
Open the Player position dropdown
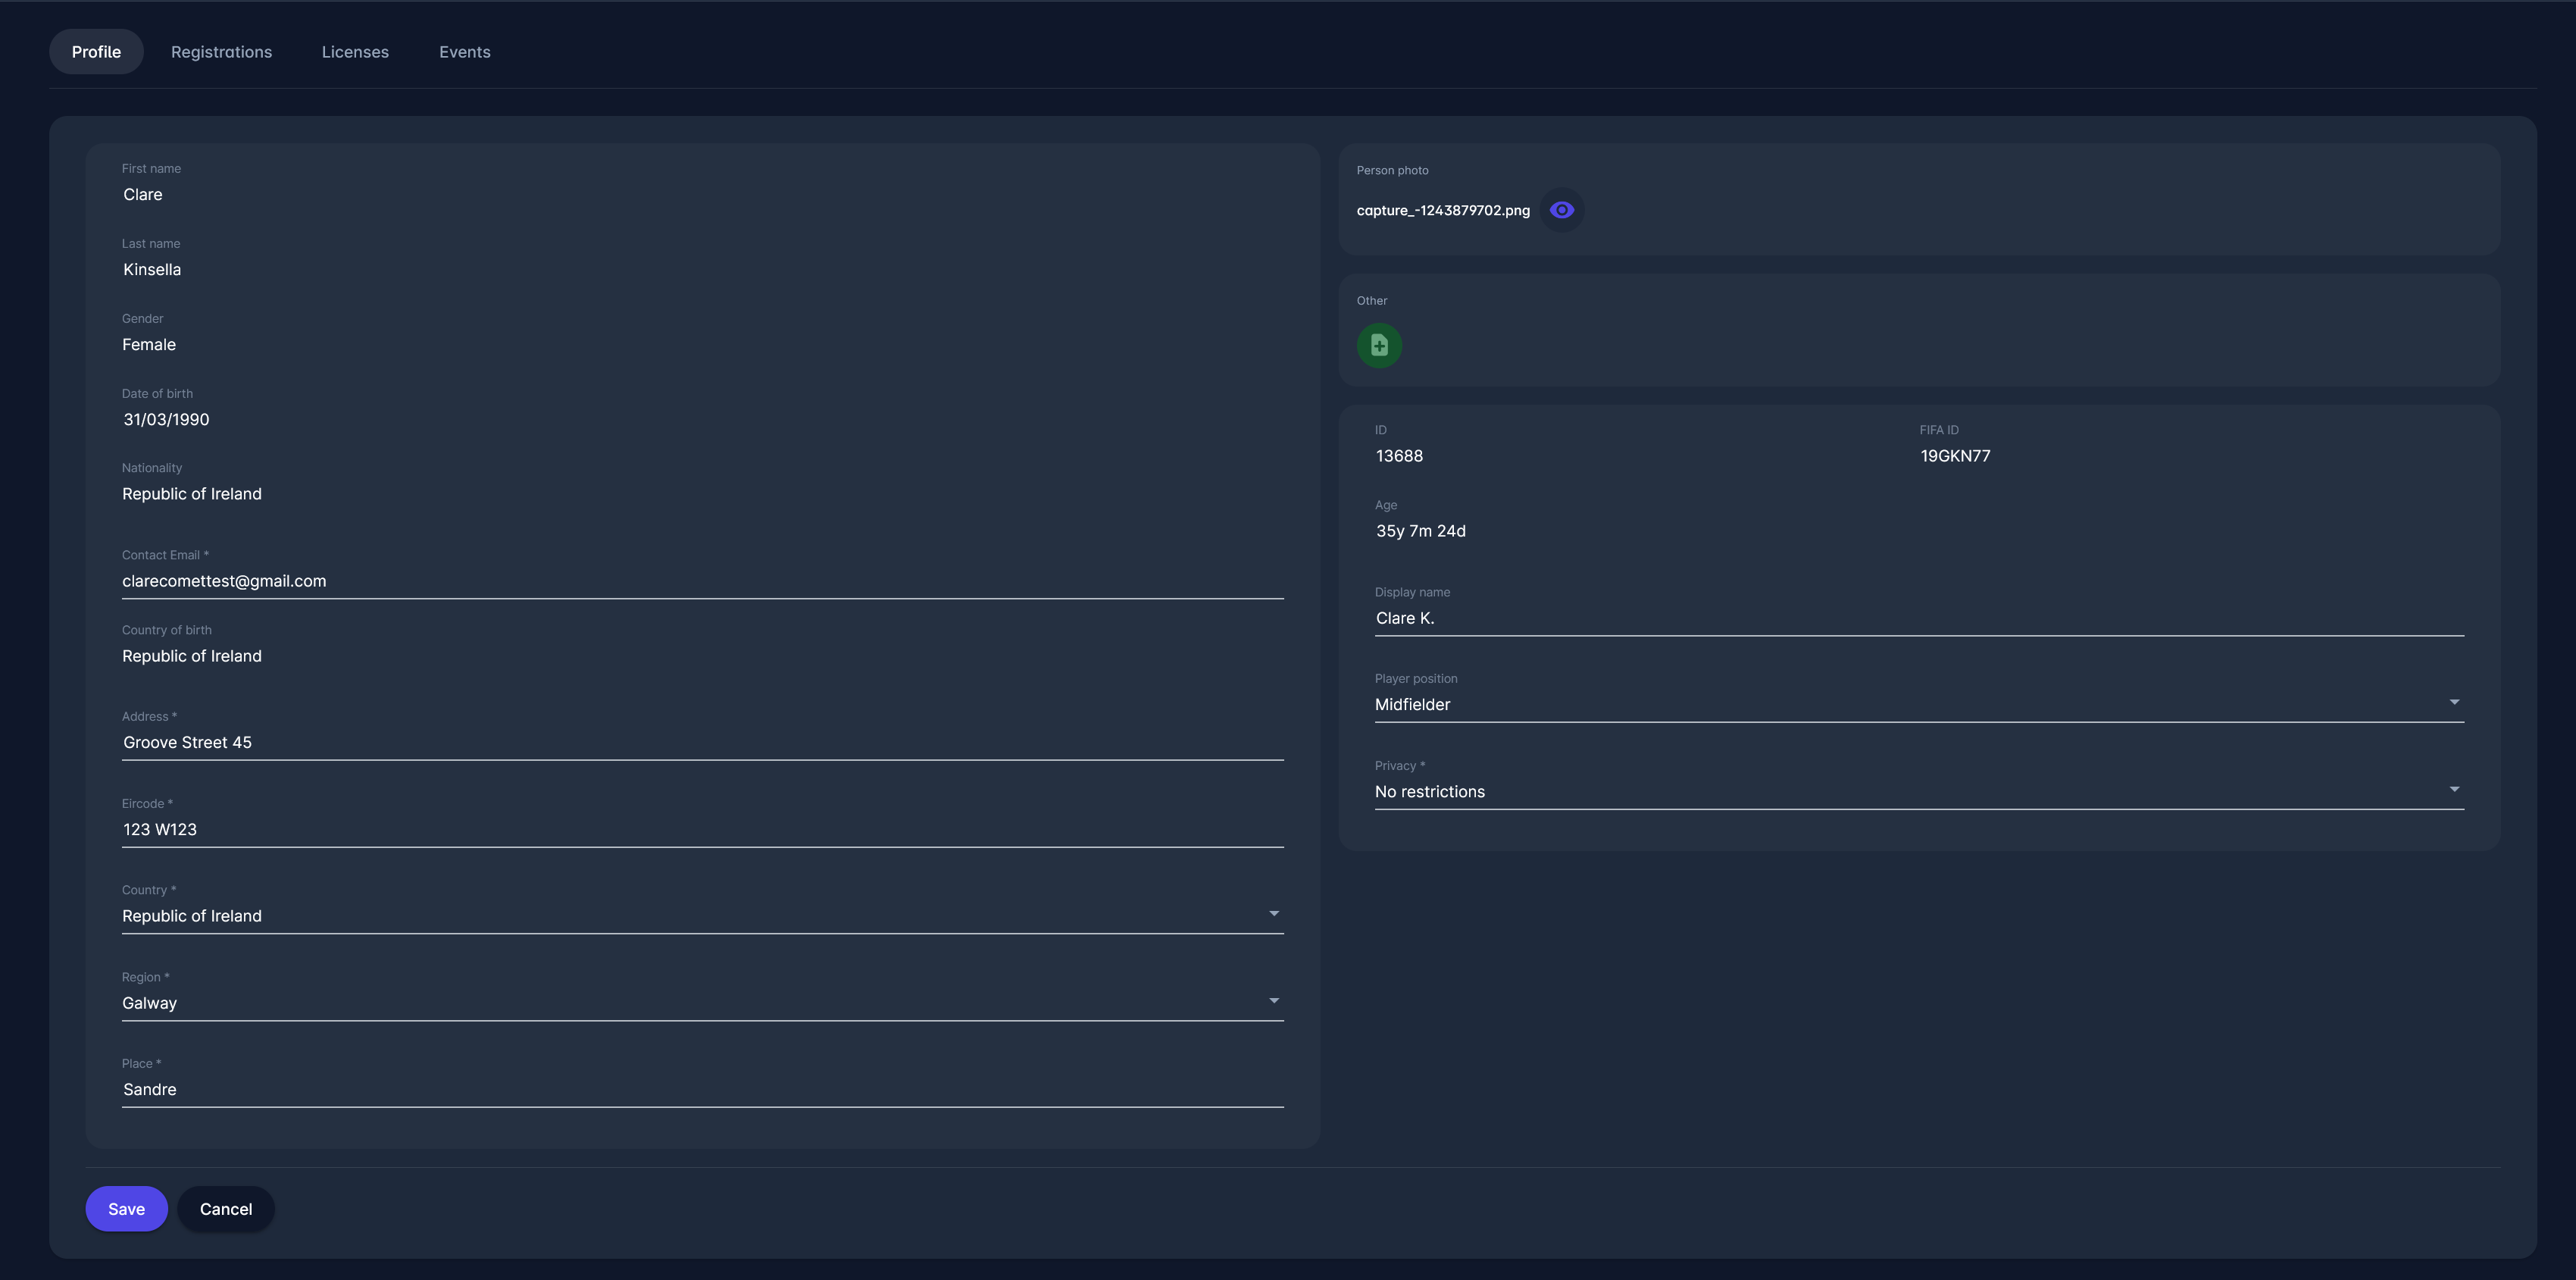[x=2453, y=703]
